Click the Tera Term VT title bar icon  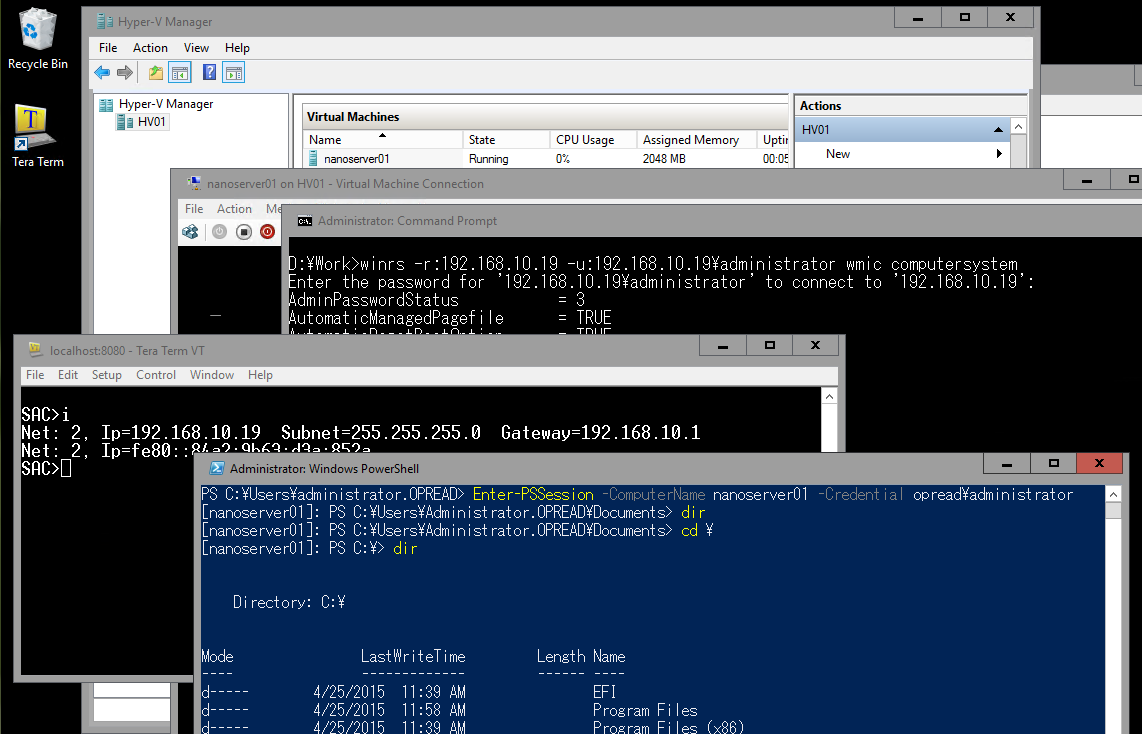click(35, 350)
